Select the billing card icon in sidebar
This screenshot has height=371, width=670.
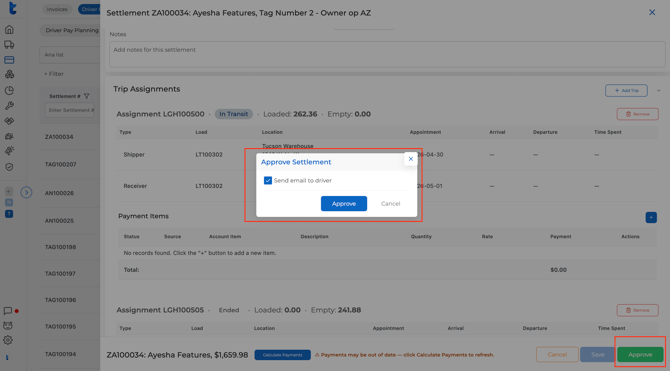tap(9, 60)
